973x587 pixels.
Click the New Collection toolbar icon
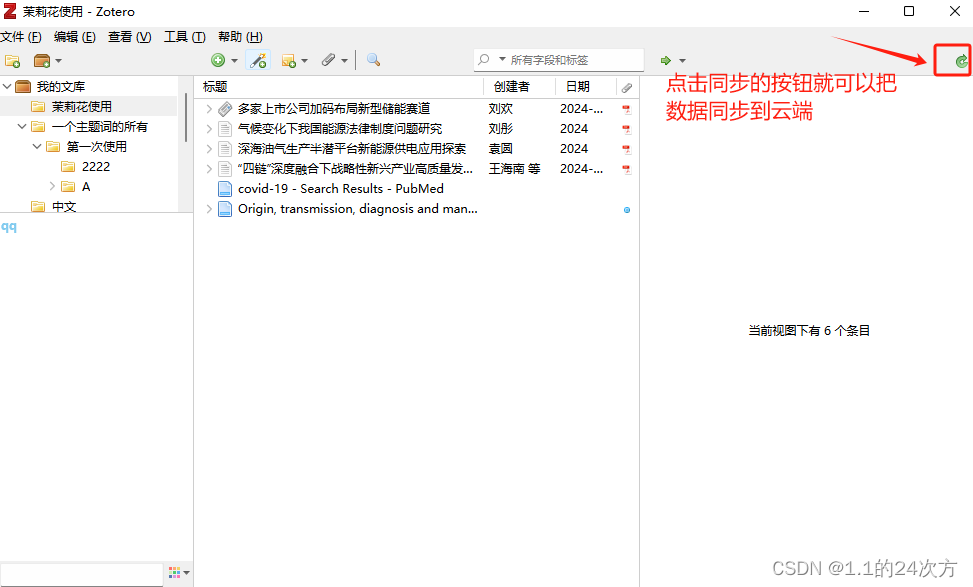(x=12, y=61)
